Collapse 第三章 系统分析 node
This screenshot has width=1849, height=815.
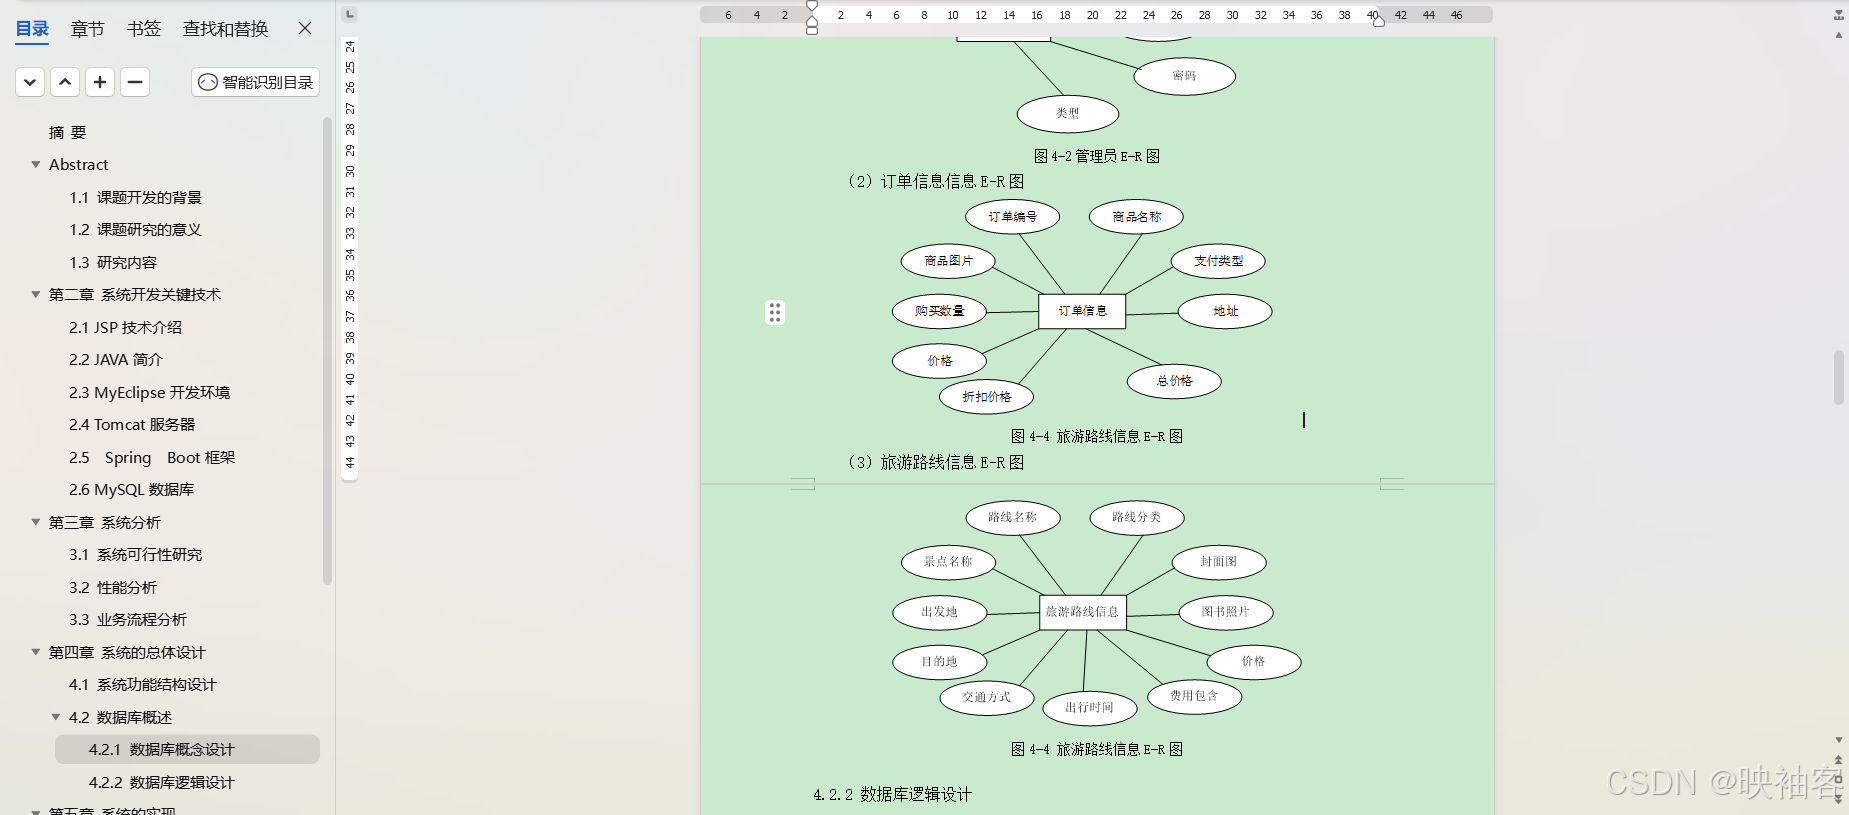(x=36, y=522)
